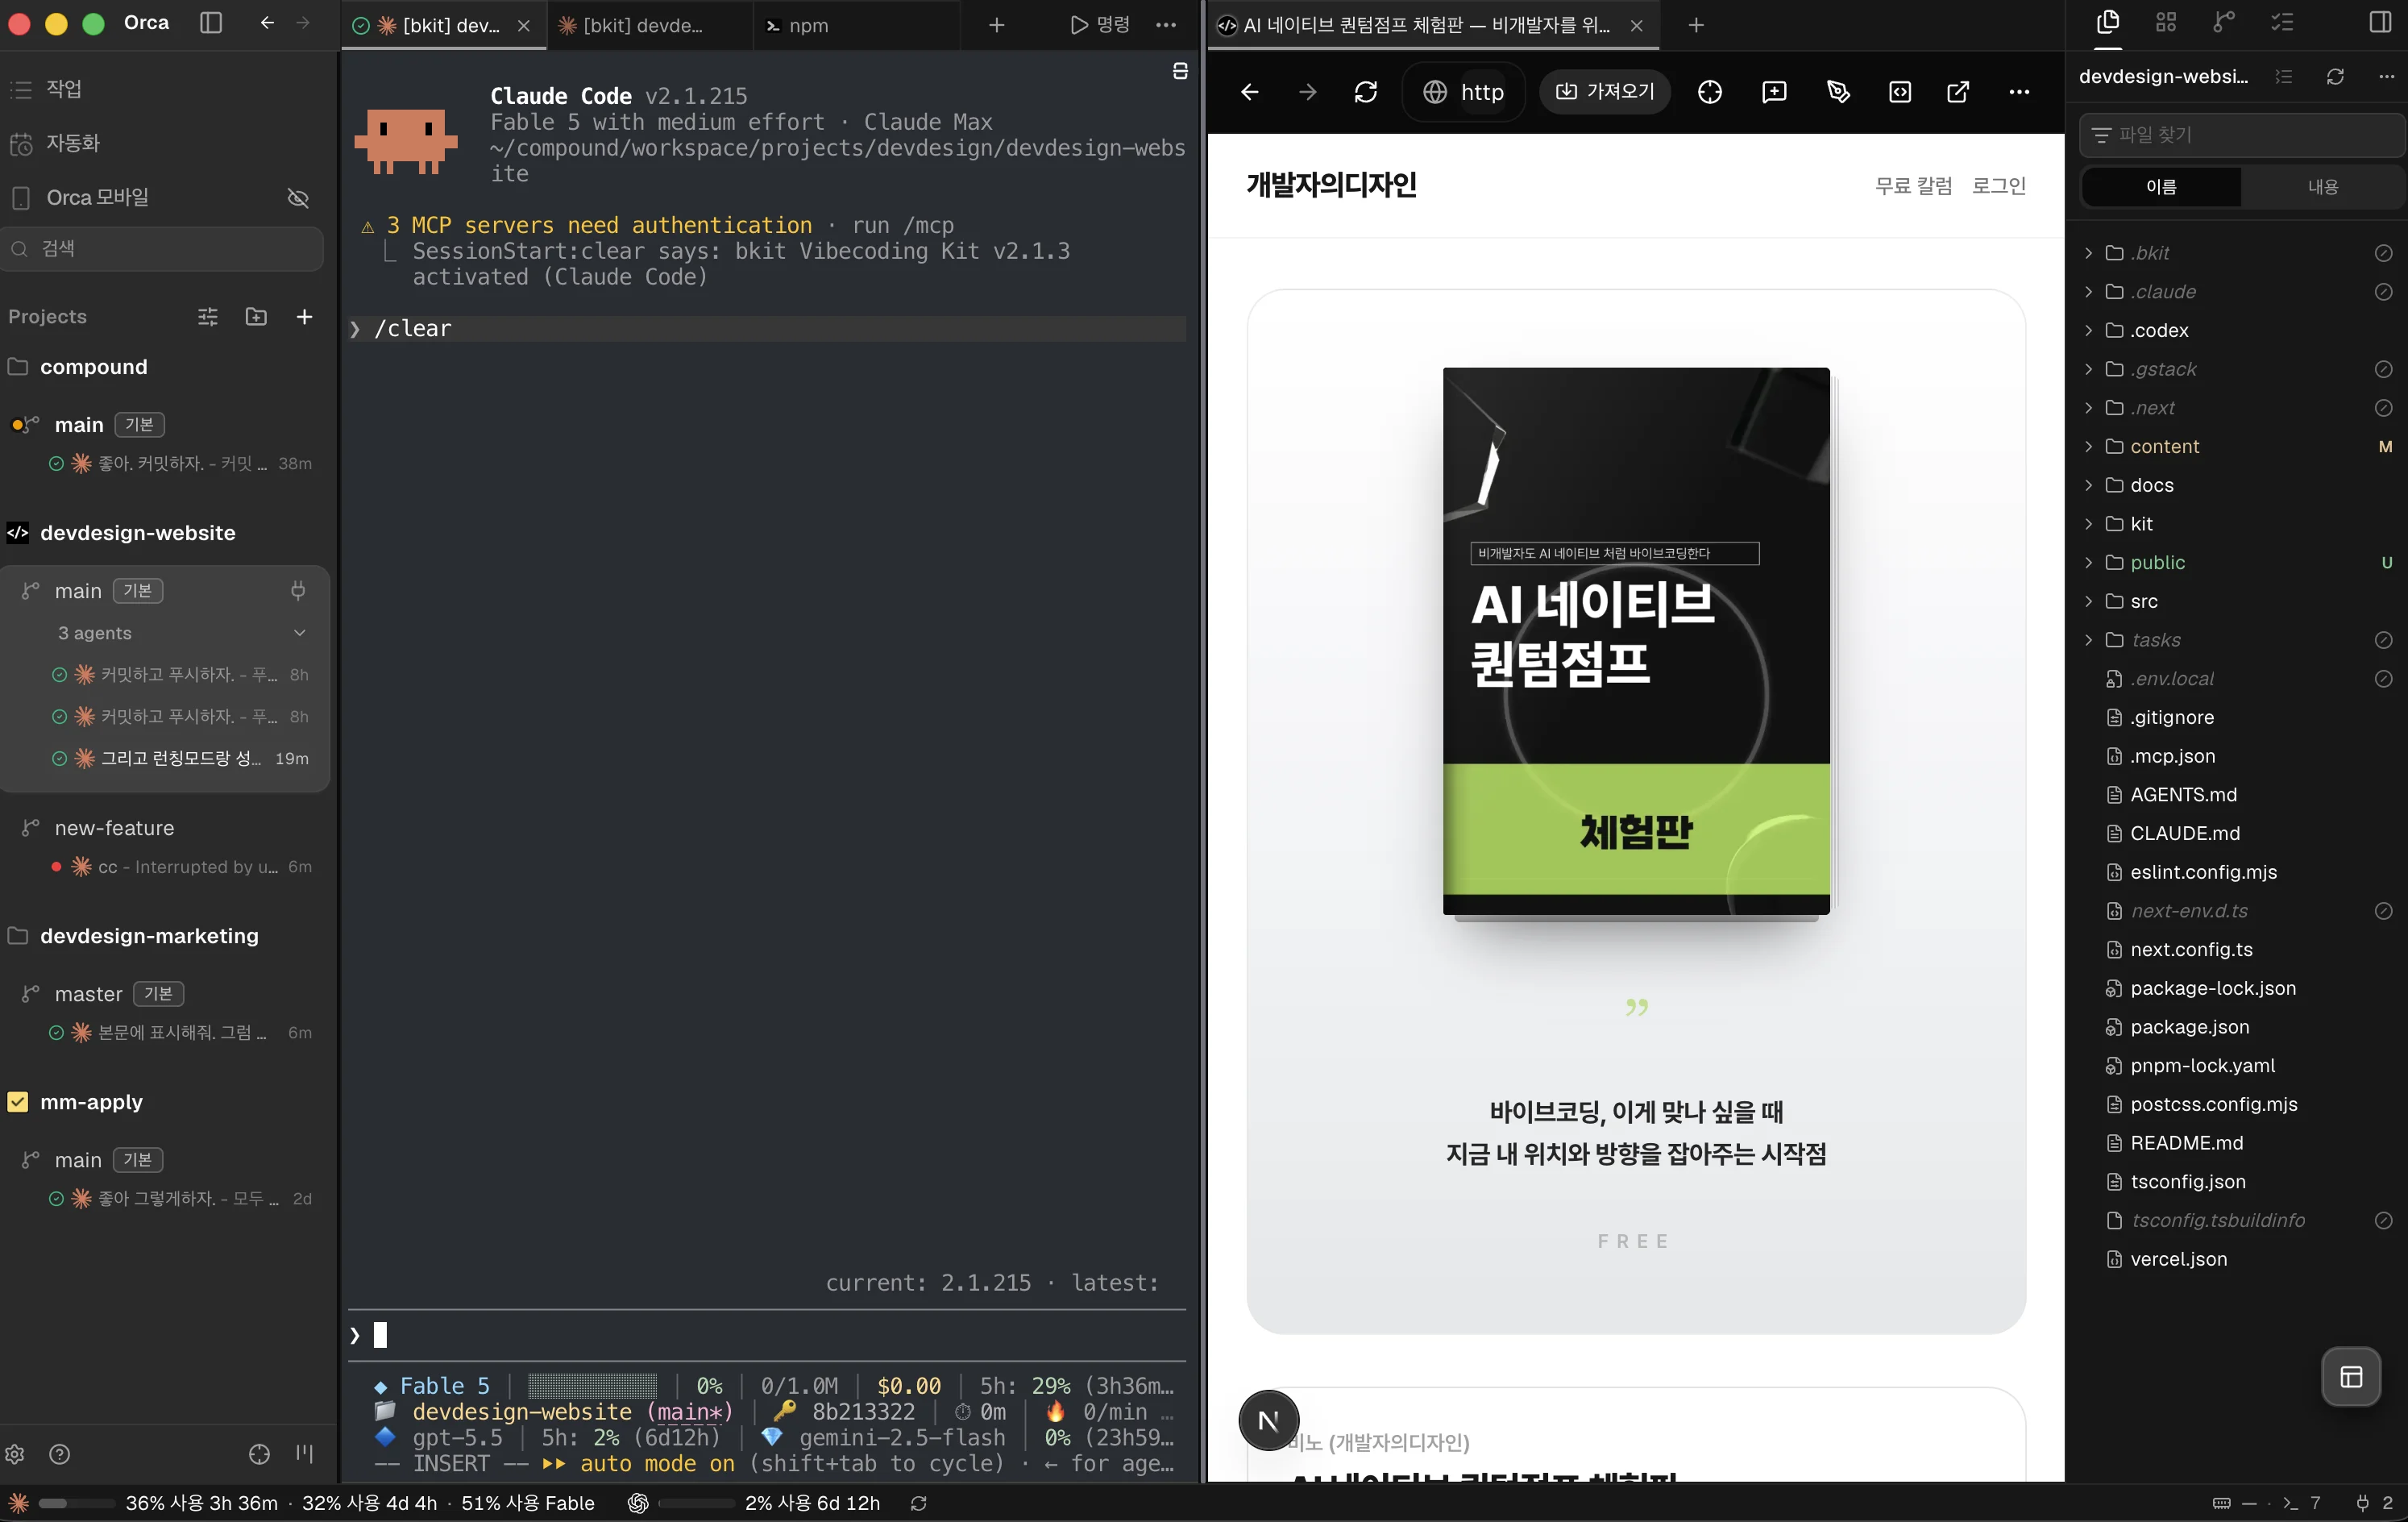Toggle Orca 모바일 visibility eye icon

tap(298, 198)
